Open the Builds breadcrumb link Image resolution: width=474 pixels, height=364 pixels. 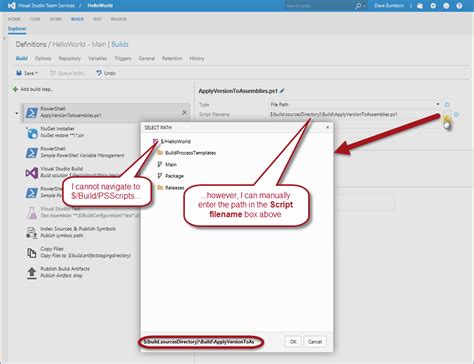pos(120,44)
